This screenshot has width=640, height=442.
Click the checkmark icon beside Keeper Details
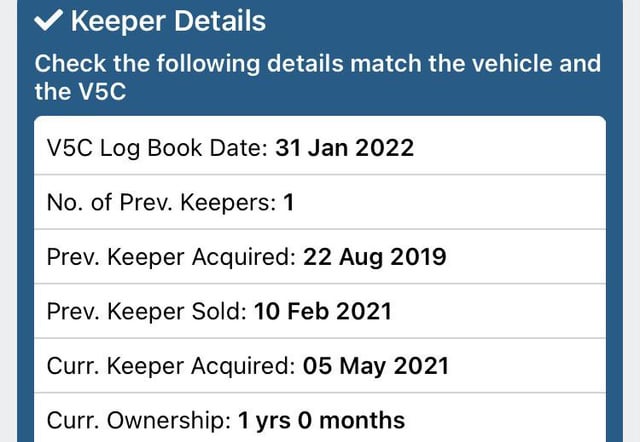click(x=49, y=19)
